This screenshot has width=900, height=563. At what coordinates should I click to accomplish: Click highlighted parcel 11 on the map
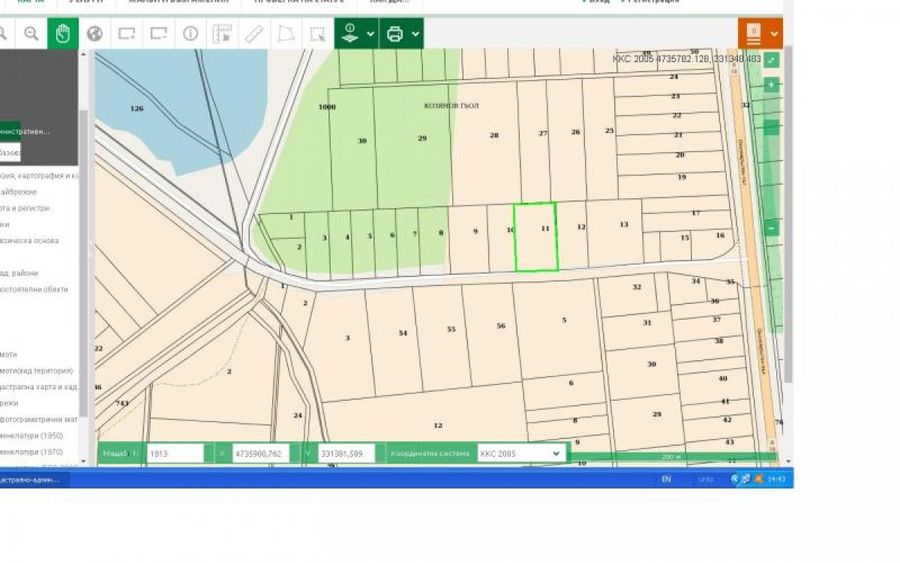click(535, 237)
